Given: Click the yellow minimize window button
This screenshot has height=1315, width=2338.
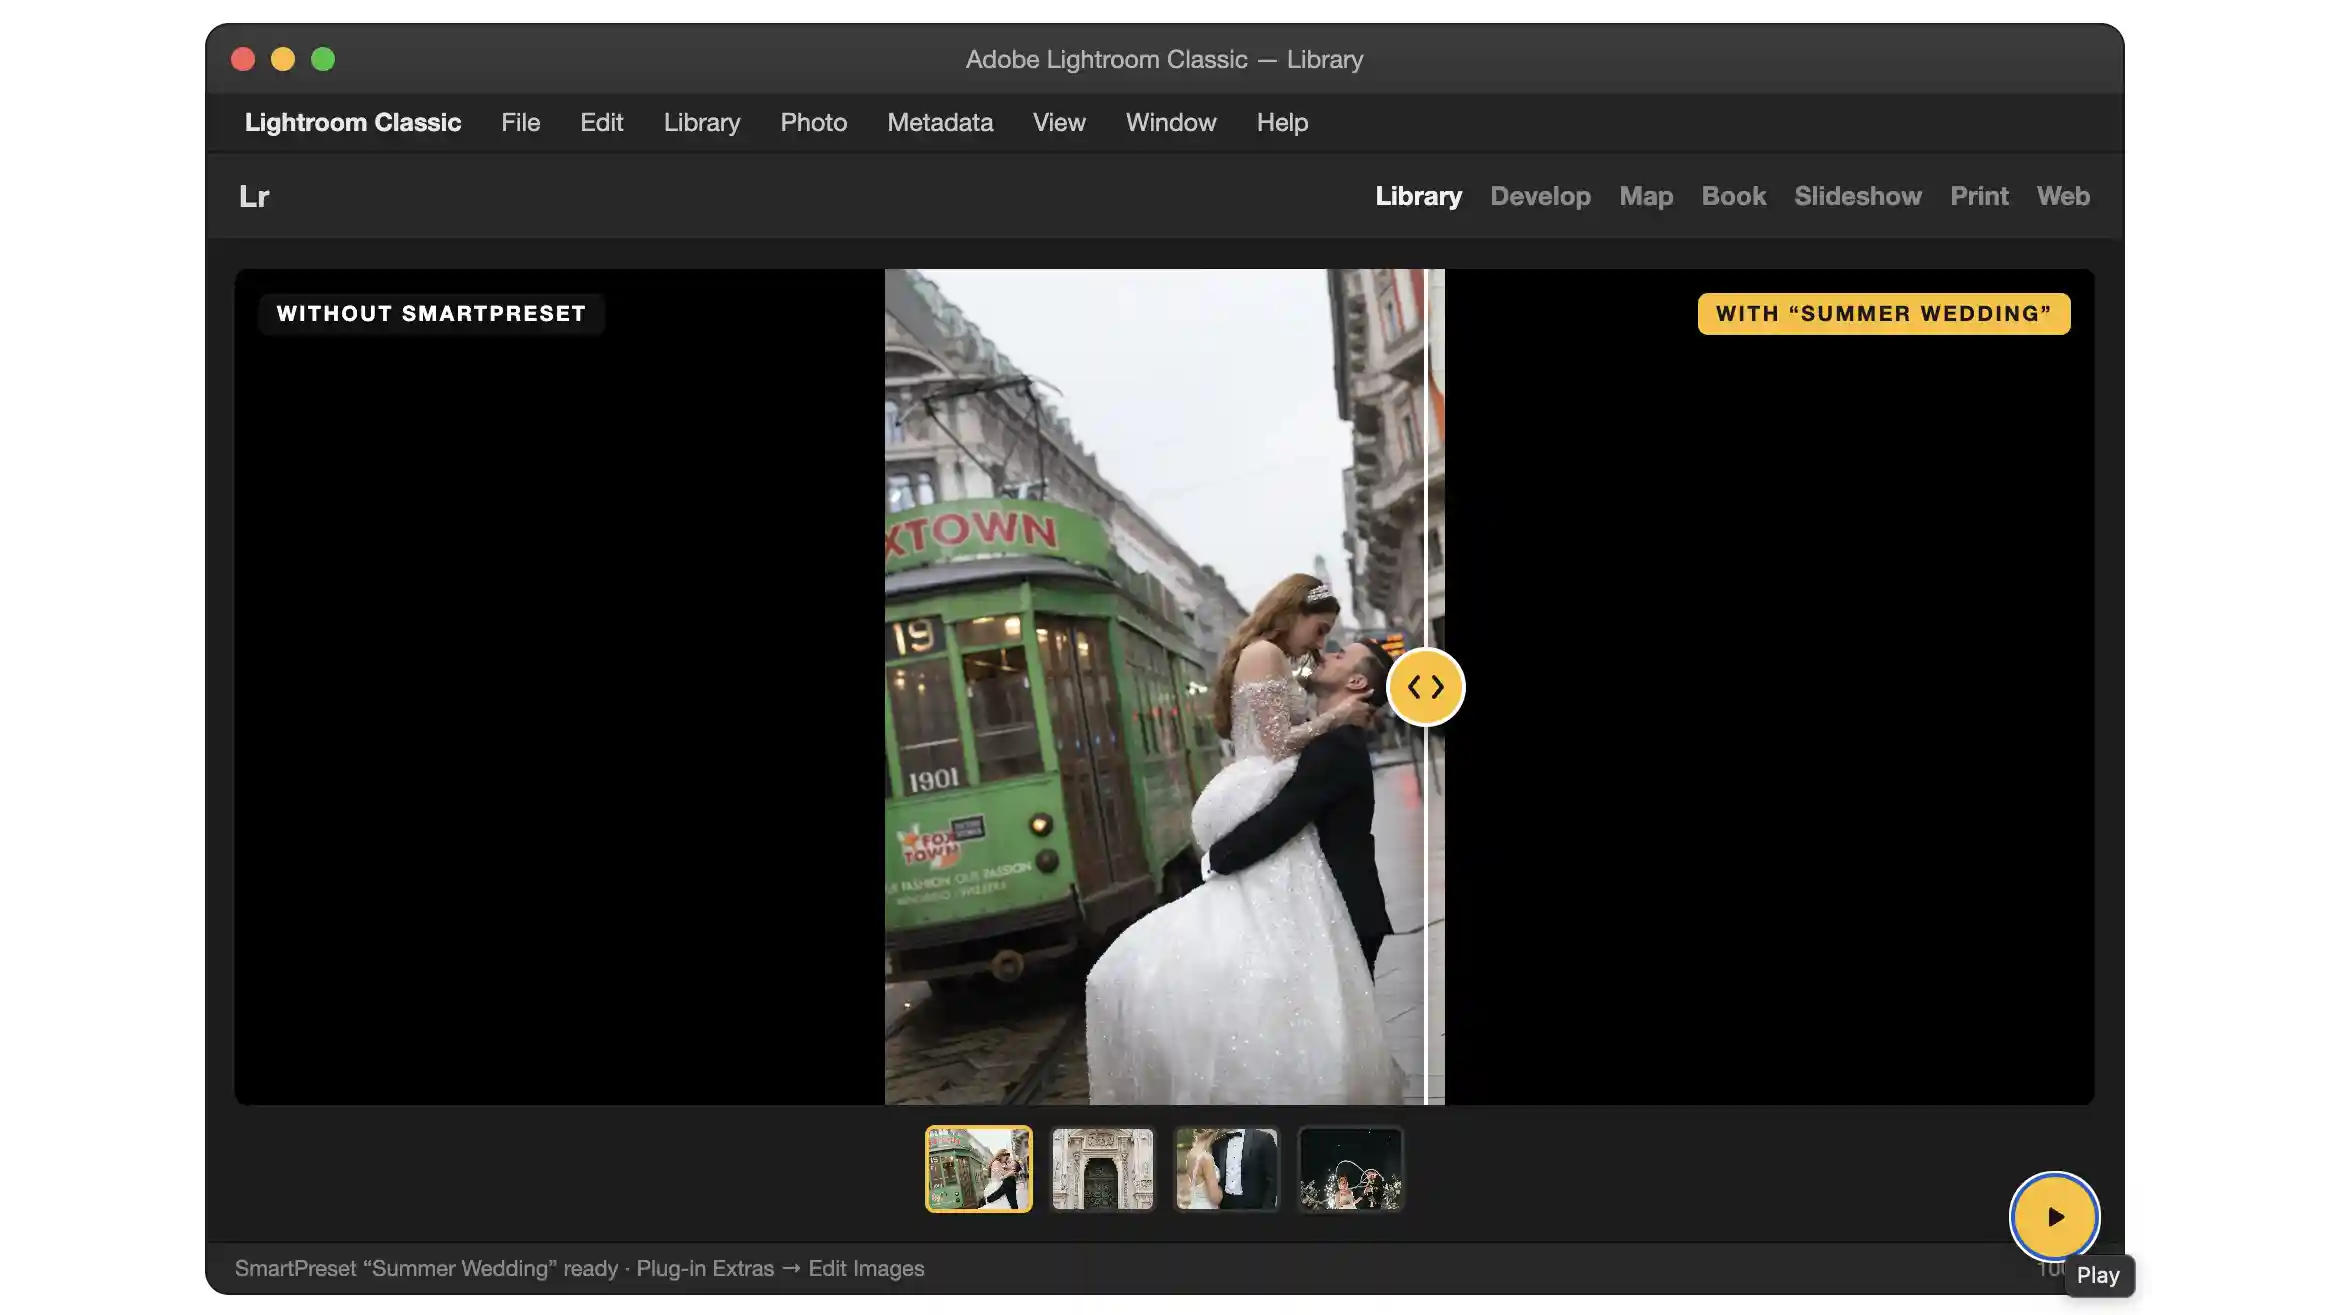Looking at the screenshot, I should pyautogui.click(x=283, y=59).
